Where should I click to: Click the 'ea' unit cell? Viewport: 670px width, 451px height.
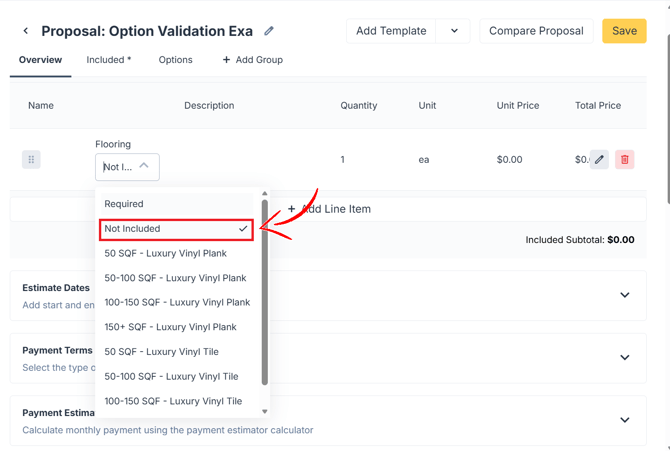coord(423,160)
